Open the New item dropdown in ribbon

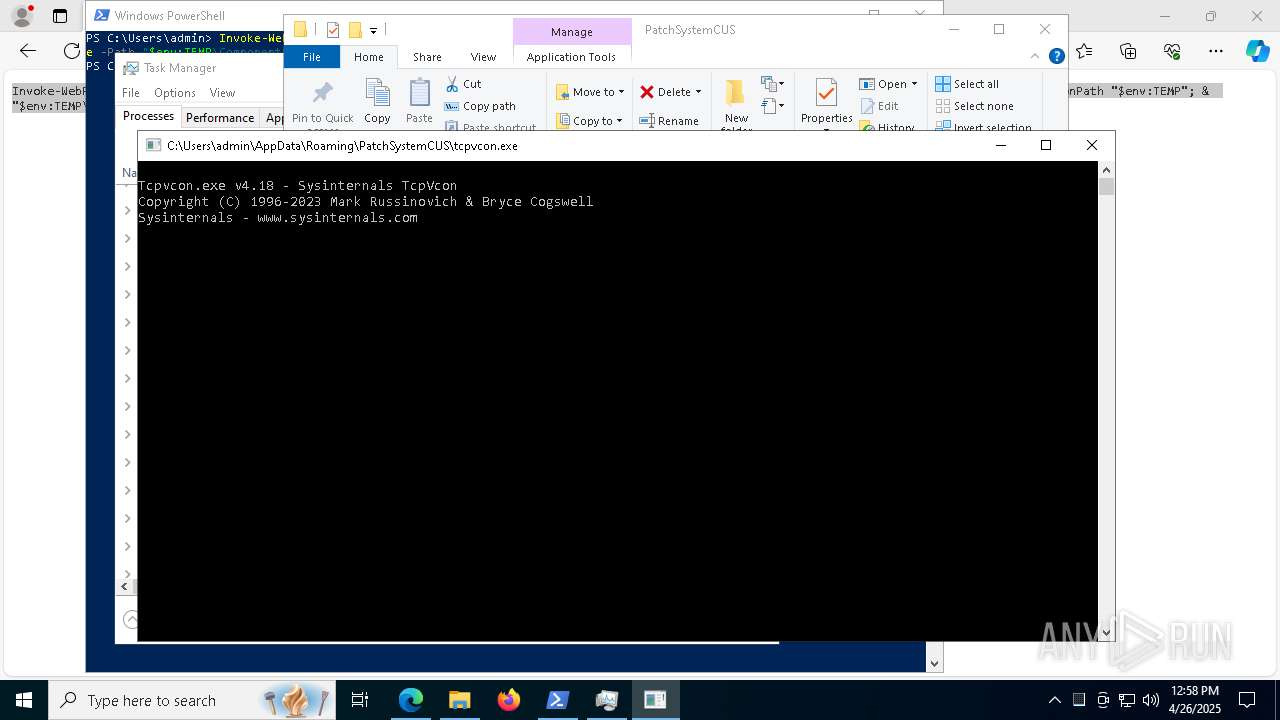point(772,84)
